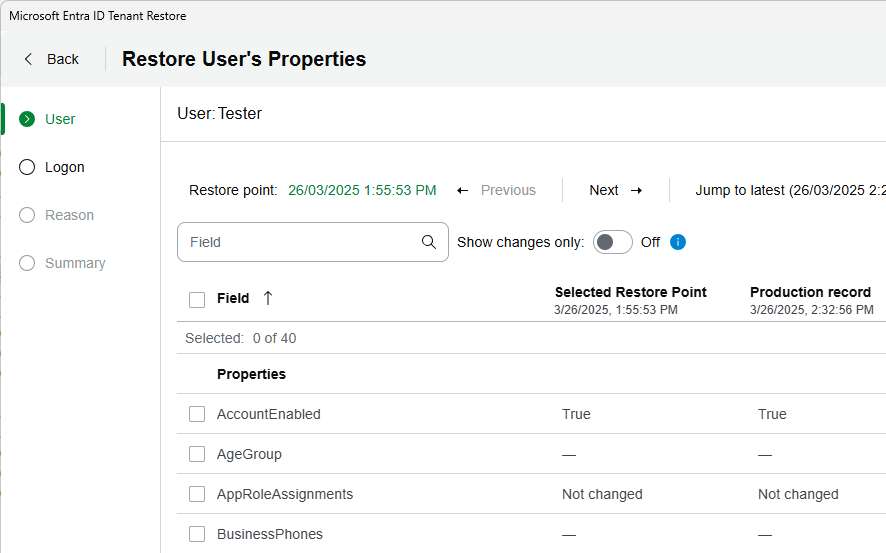Toggle the Show changes only switch

pyautogui.click(x=613, y=242)
